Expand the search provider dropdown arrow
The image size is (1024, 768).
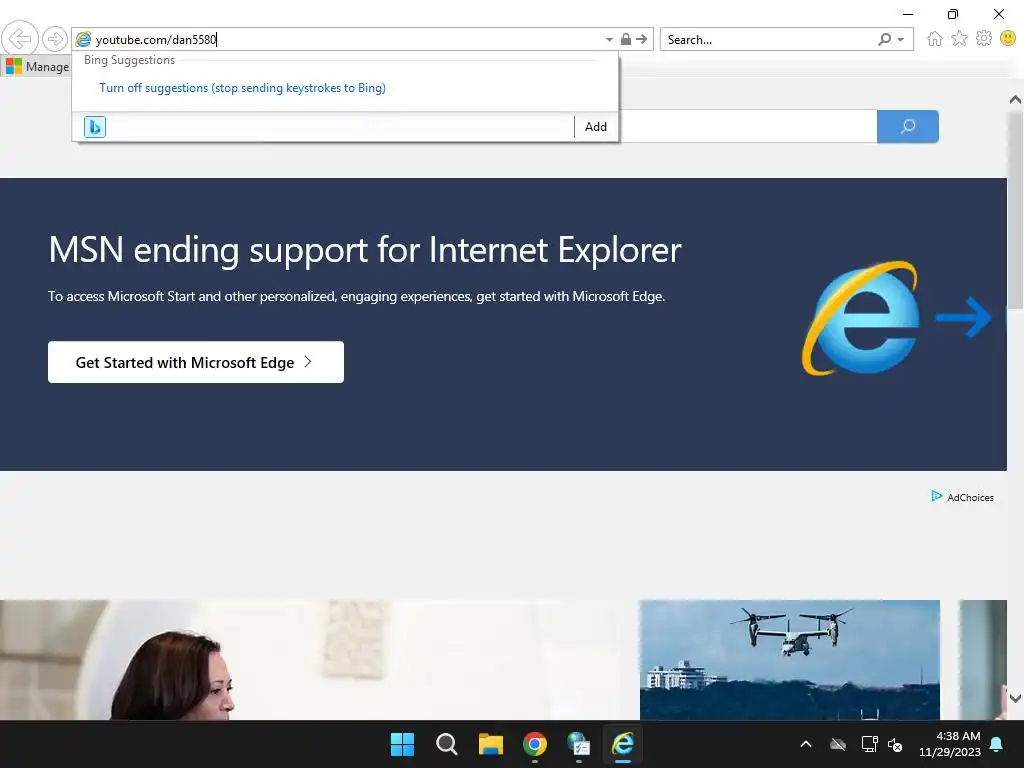[901, 40]
